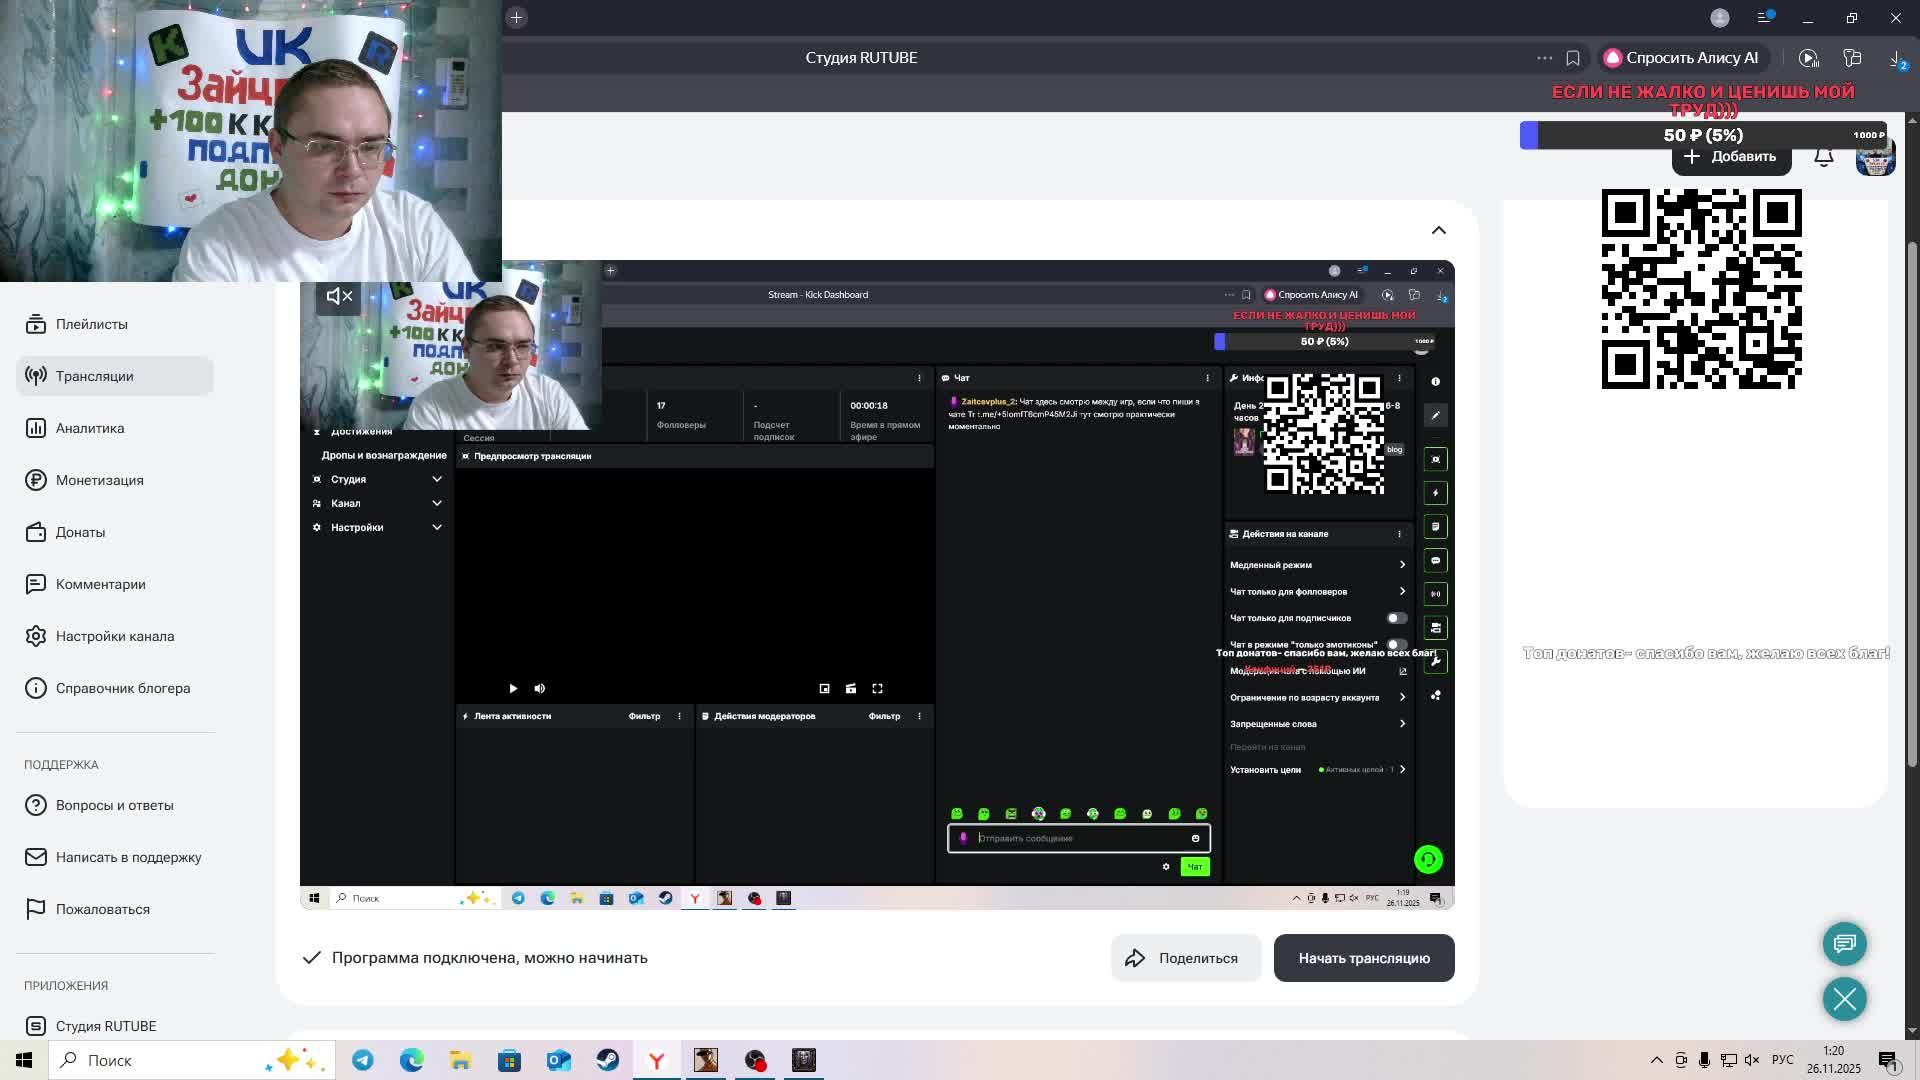1920x1080 pixels.
Task: Show hidden system tray icons arrow
Action: click(1656, 1060)
